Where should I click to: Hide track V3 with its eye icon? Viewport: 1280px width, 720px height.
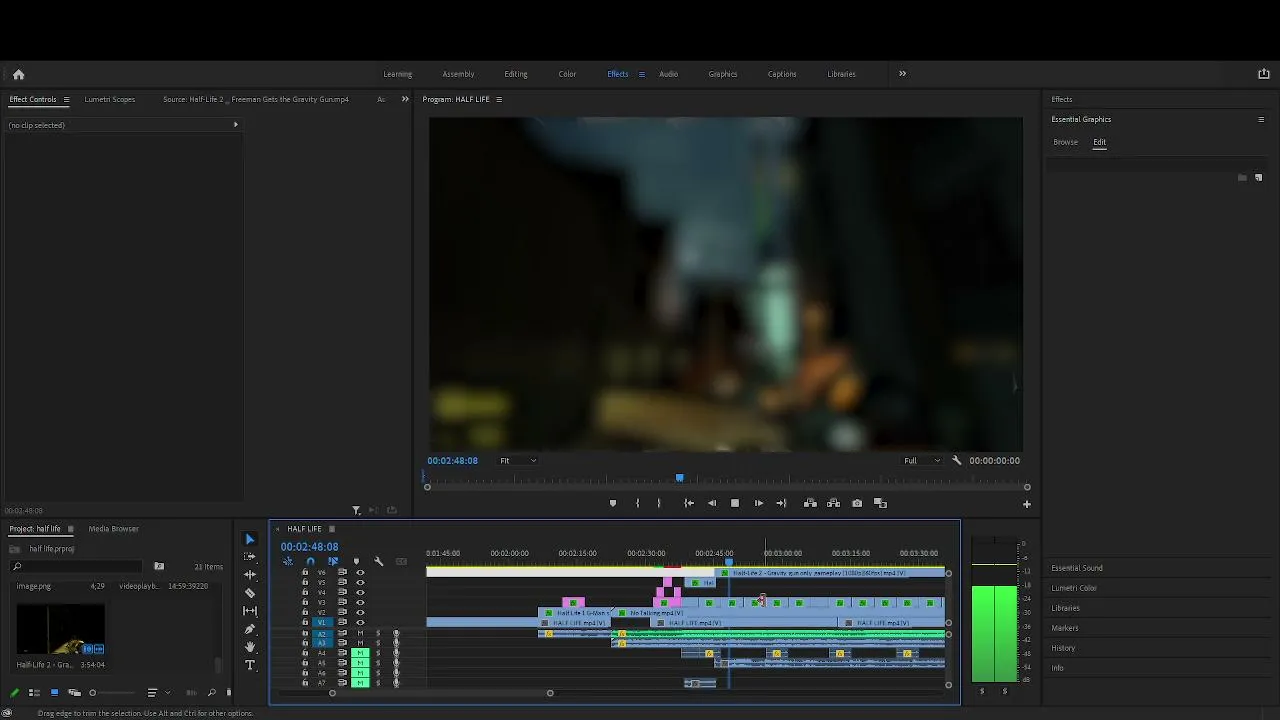[360, 602]
